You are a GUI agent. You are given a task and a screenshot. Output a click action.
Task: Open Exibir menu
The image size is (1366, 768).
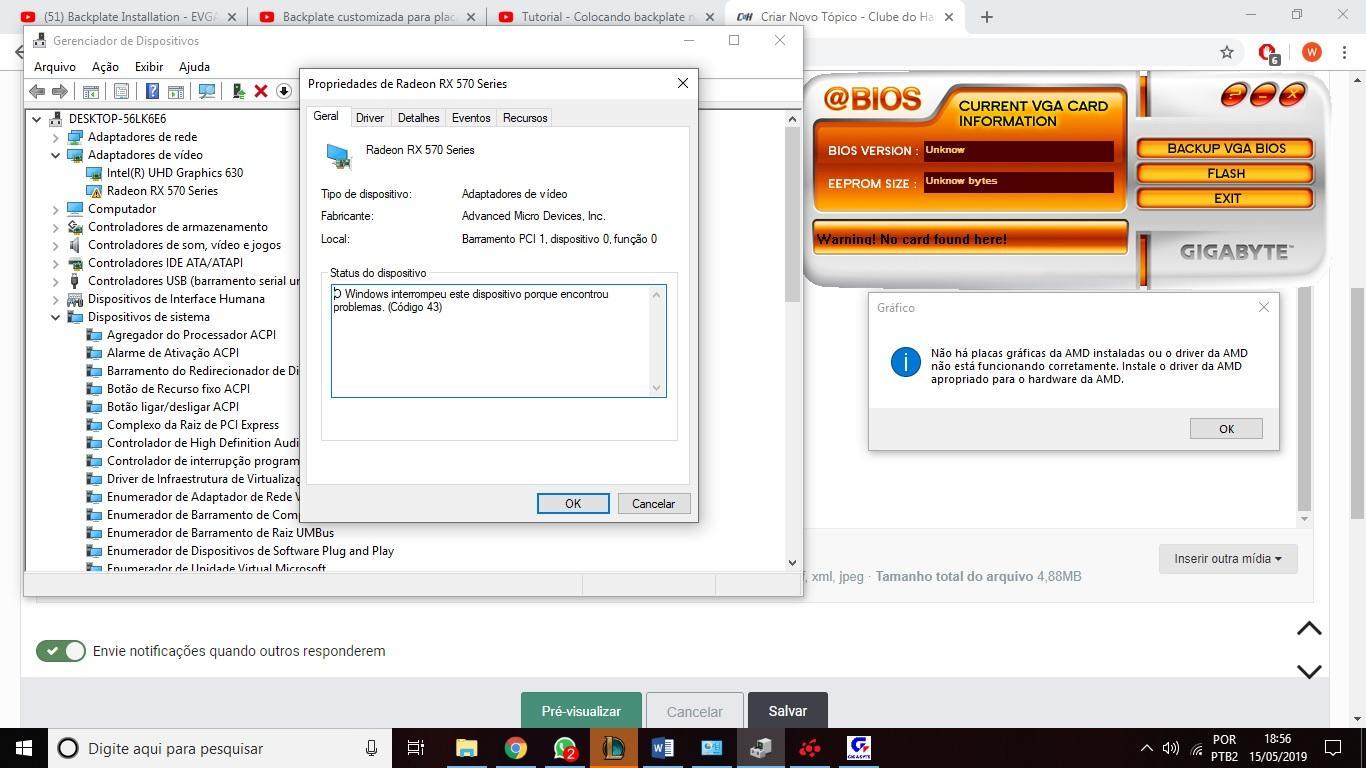coord(149,66)
